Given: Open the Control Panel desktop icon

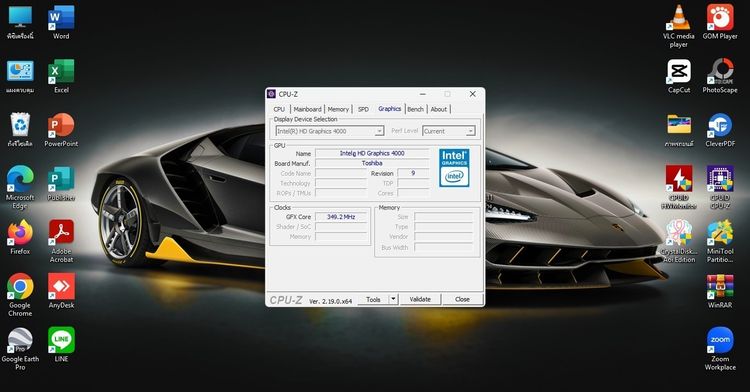Looking at the screenshot, I should (20, 76).
